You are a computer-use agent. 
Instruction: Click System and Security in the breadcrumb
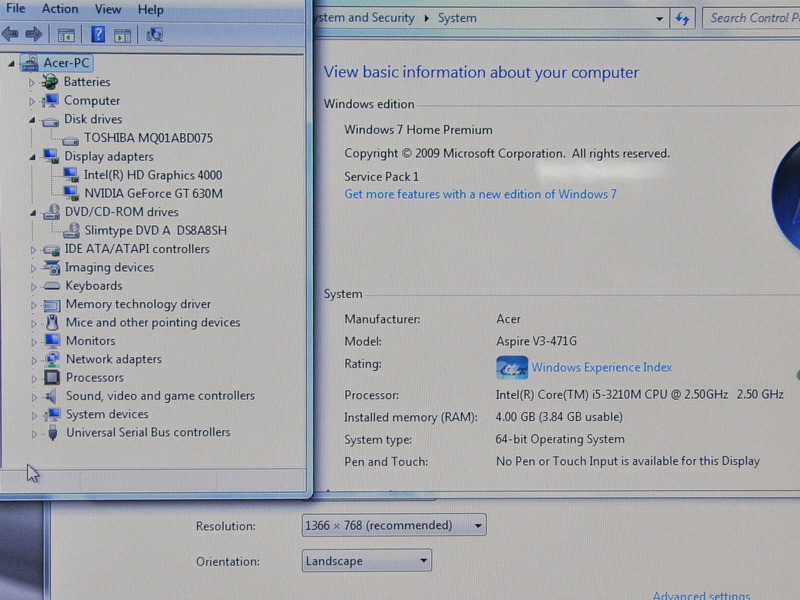(364, 18)
